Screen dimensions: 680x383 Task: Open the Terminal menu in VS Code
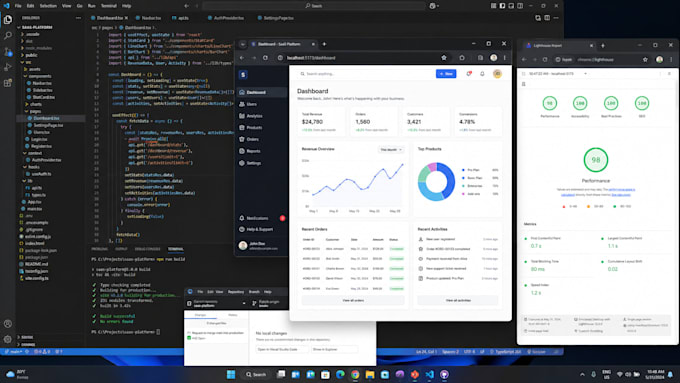tap(108, 6)
